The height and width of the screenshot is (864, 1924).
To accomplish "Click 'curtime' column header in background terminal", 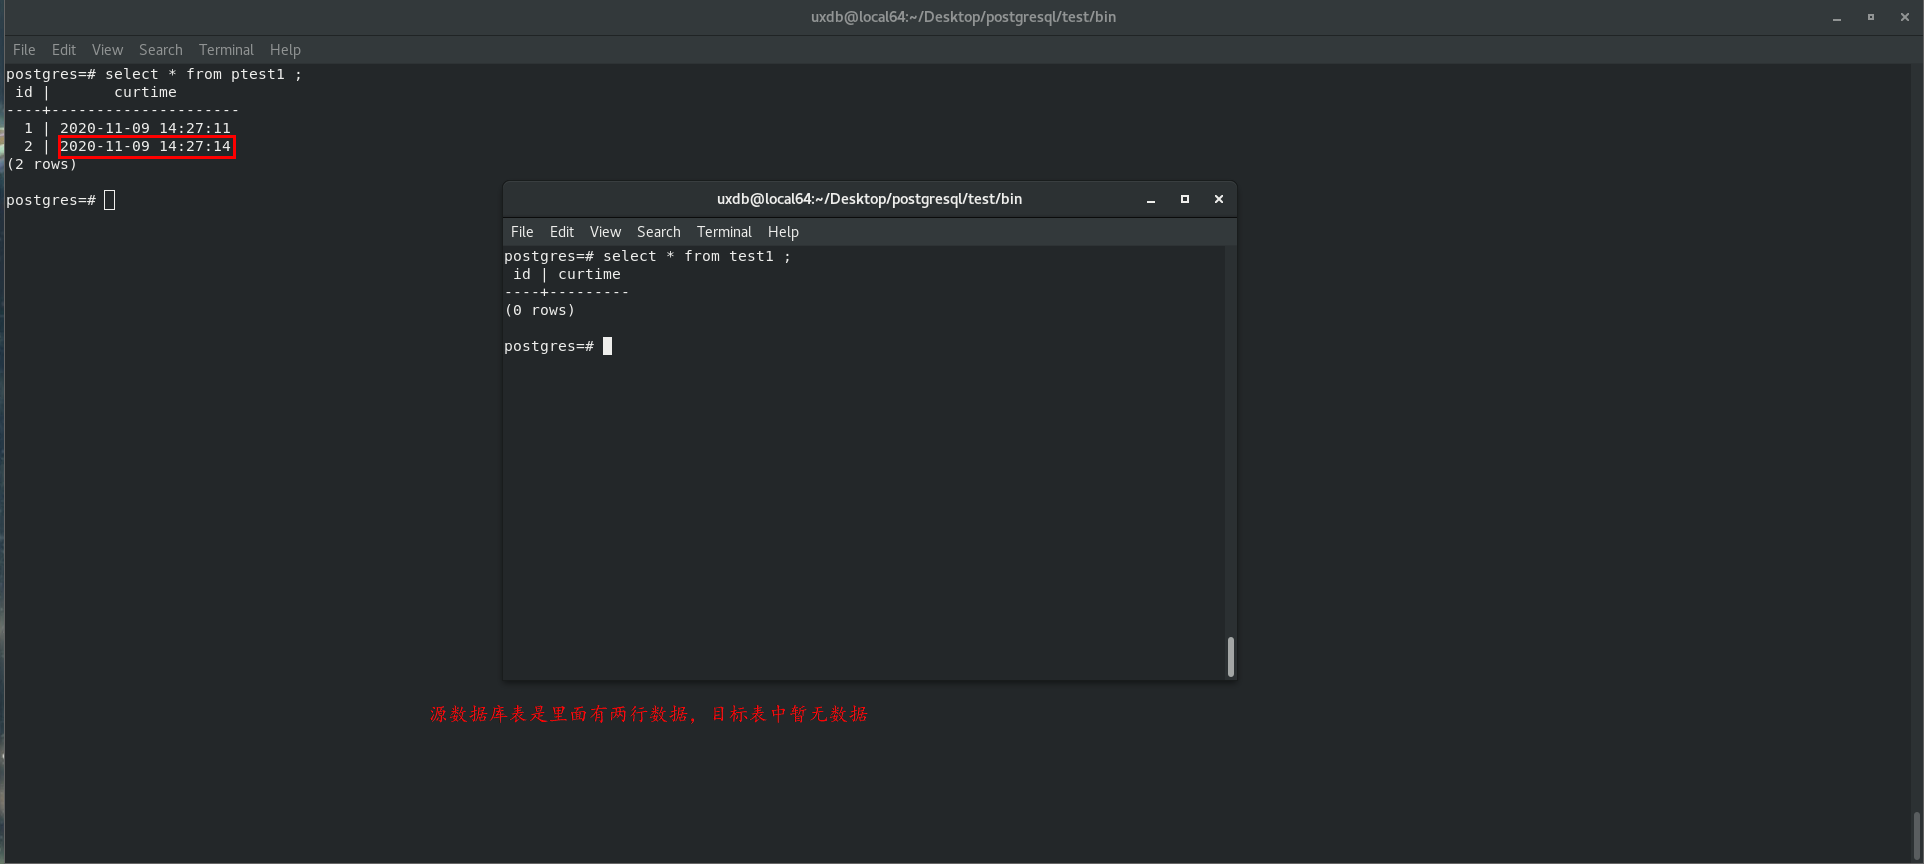I will 145,92.
